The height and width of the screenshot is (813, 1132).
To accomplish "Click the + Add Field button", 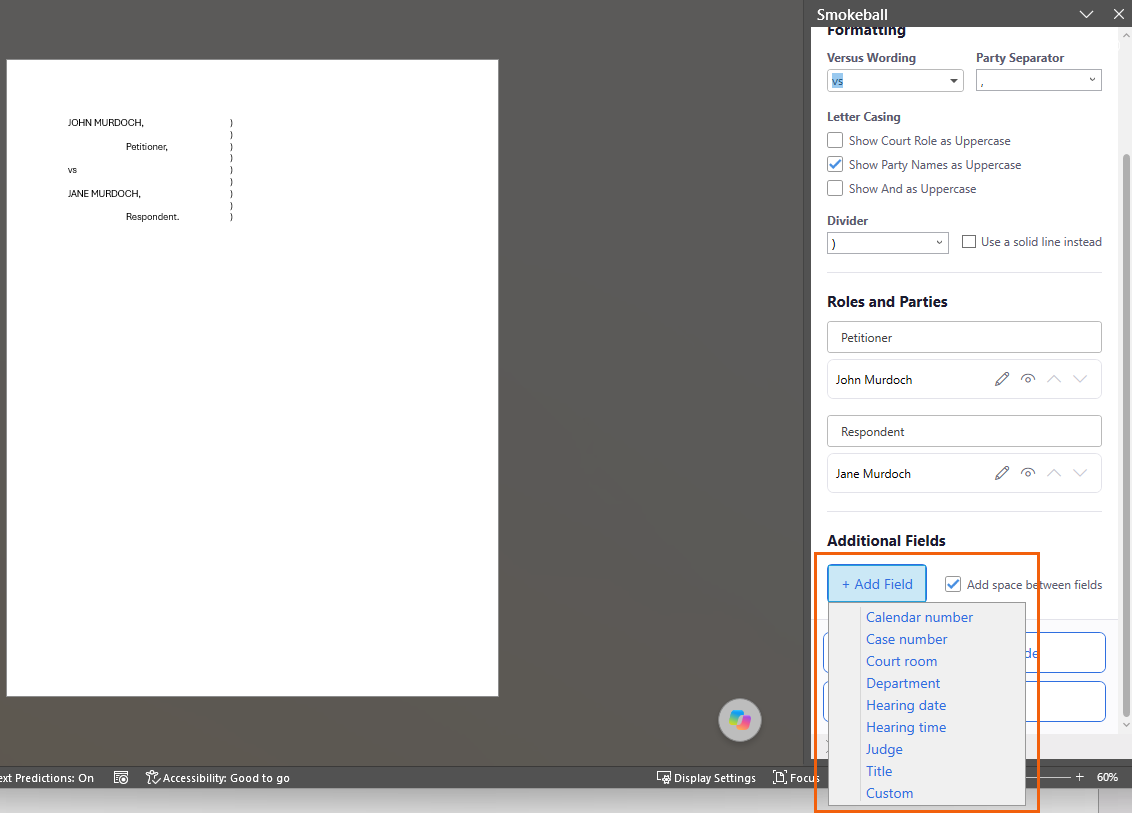I will 876,584.
